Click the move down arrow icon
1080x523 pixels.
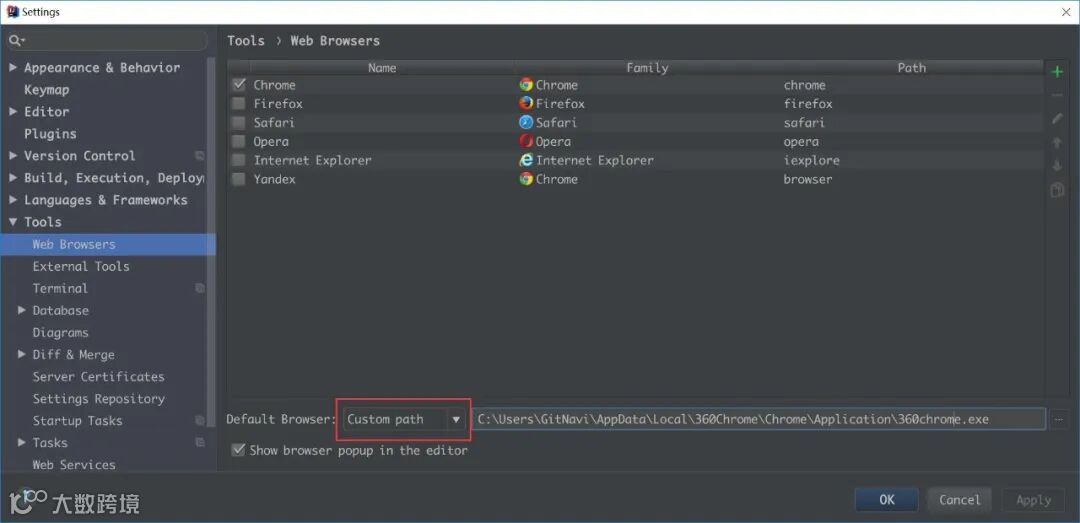[1057, 166]
